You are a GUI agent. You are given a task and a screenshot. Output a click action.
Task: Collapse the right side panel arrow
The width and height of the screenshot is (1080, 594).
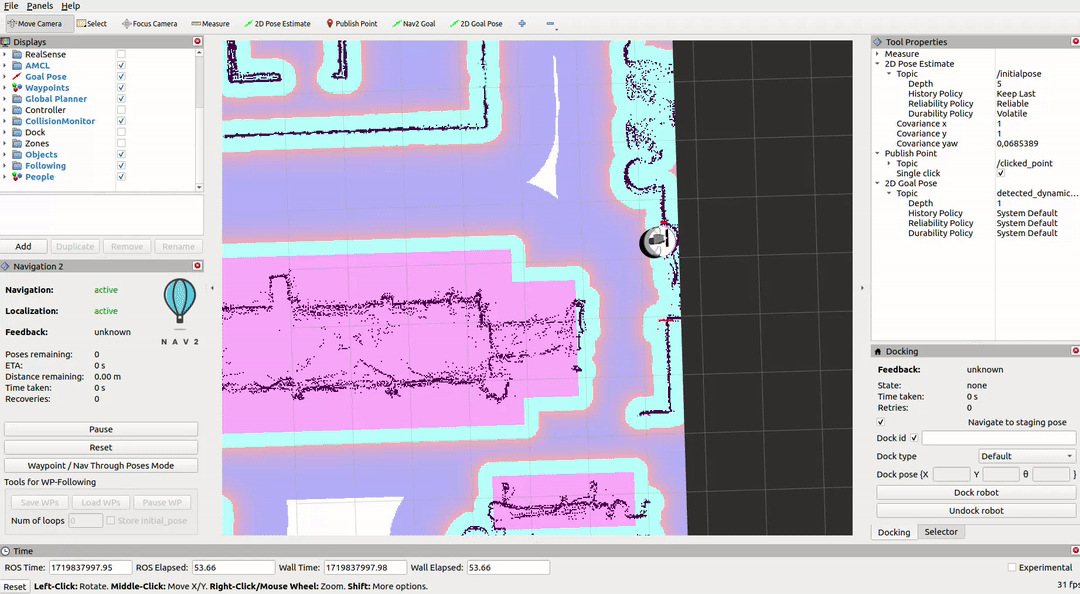point(862,288)
